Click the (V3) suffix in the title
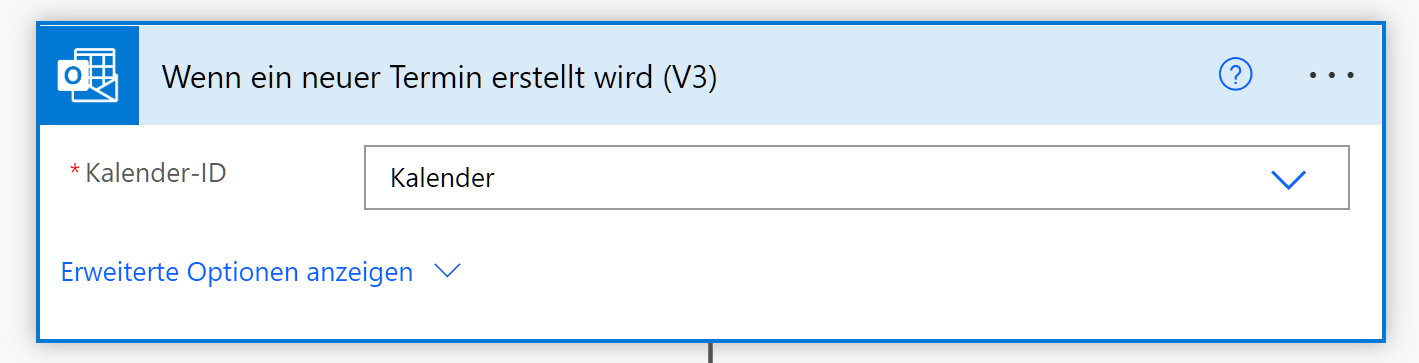This screenshot has height=363, width=1419. 691,77
